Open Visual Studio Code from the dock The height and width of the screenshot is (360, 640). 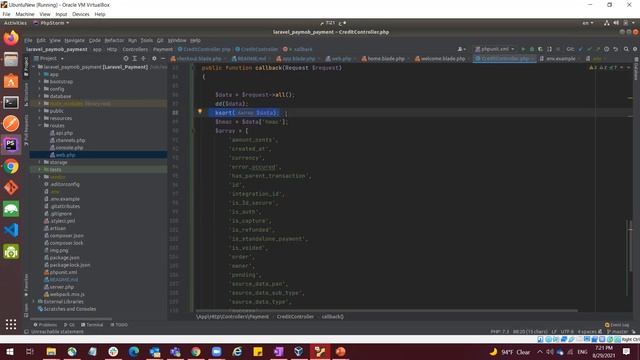pyautogui.click(x=11, y=230)
